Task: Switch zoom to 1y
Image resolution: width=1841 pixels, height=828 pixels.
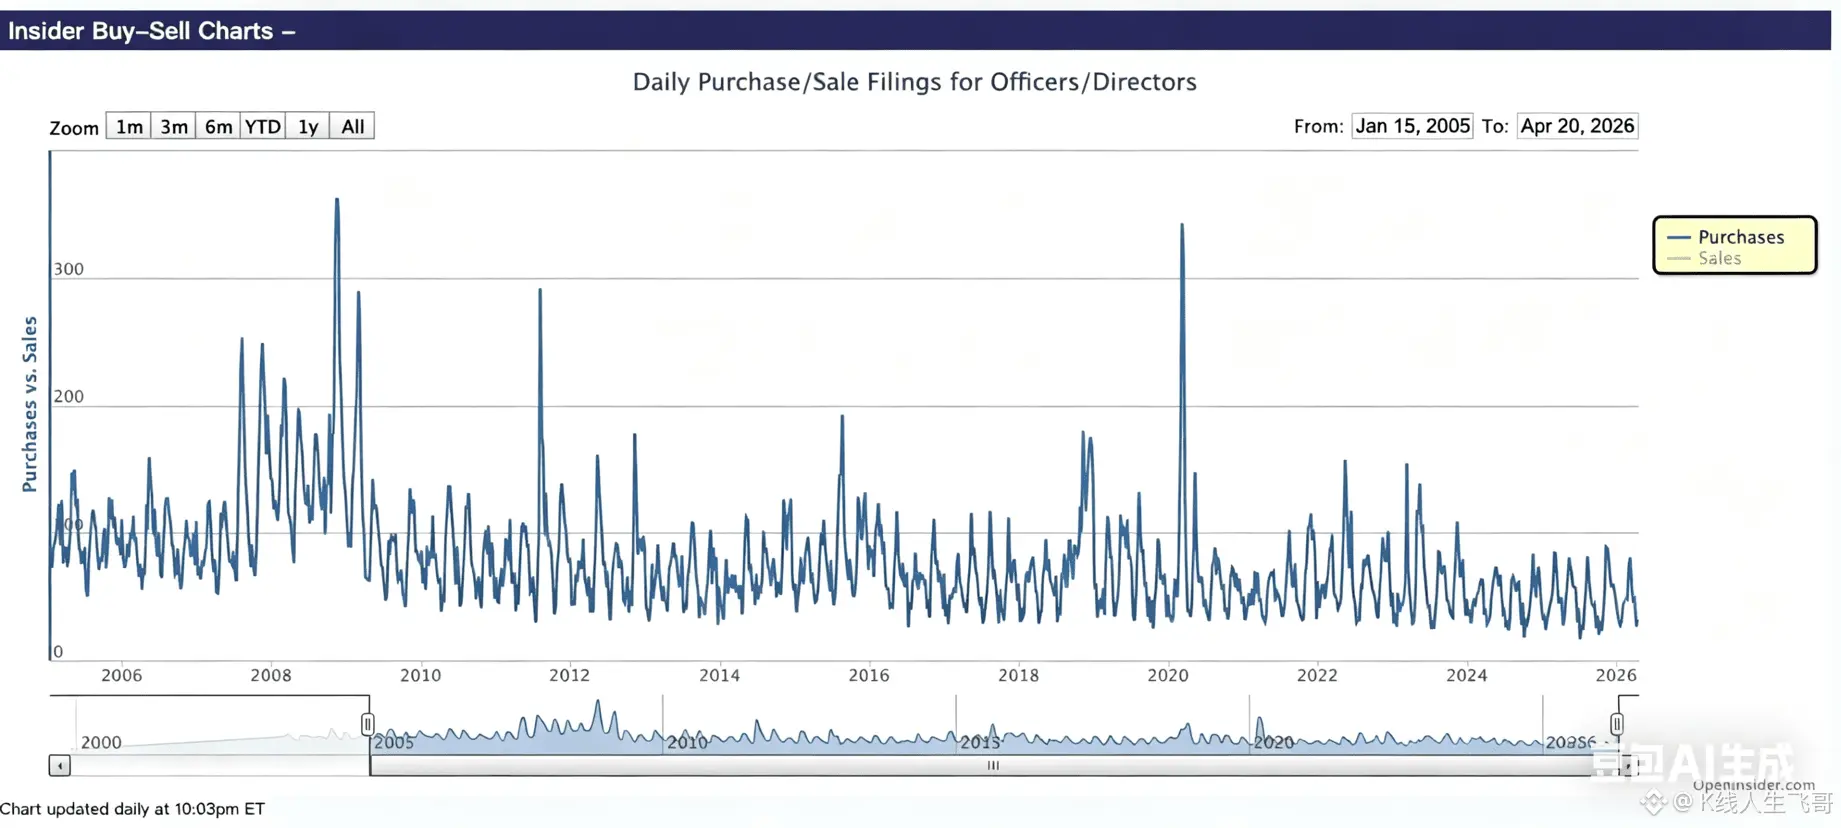Action: (x=308, y=126)
